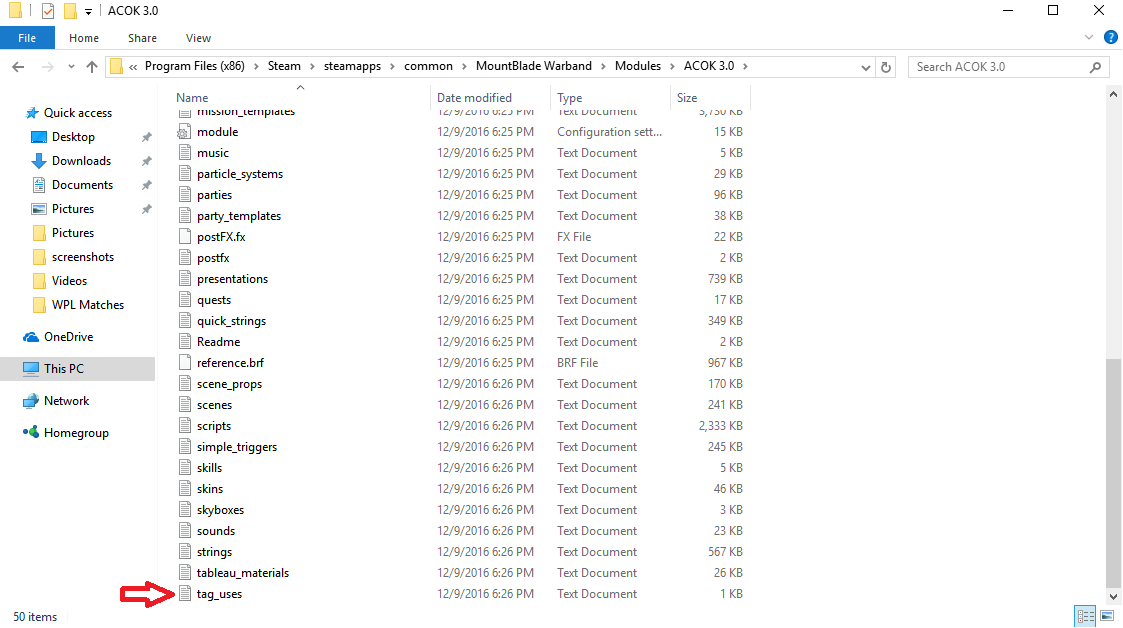Select the presentations file name
The height and width of the screenshot is (628, 1123).
click(232, 279)
